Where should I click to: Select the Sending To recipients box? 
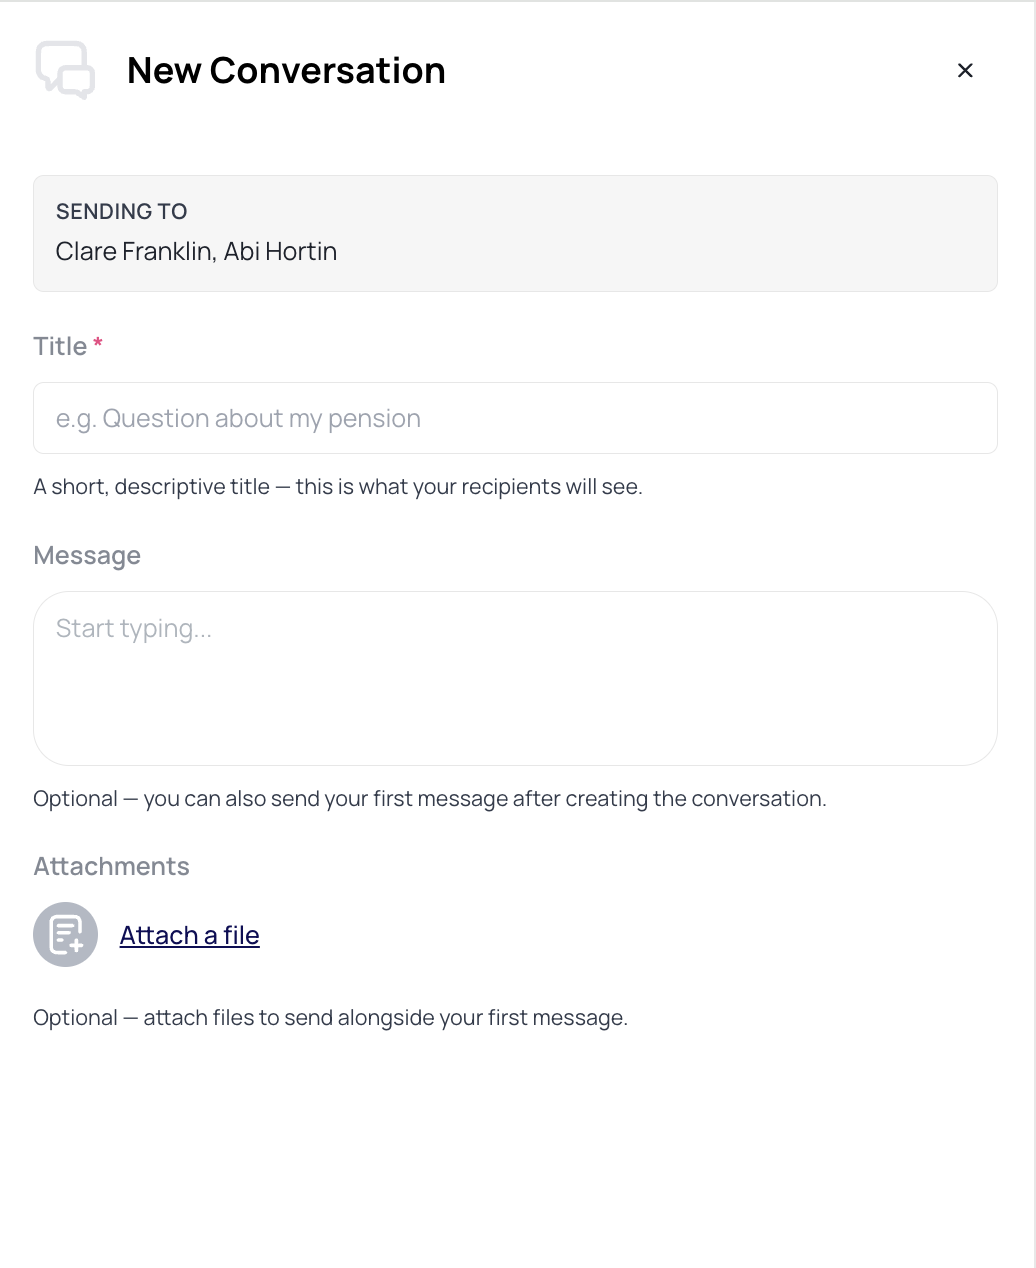click(515, 234)
